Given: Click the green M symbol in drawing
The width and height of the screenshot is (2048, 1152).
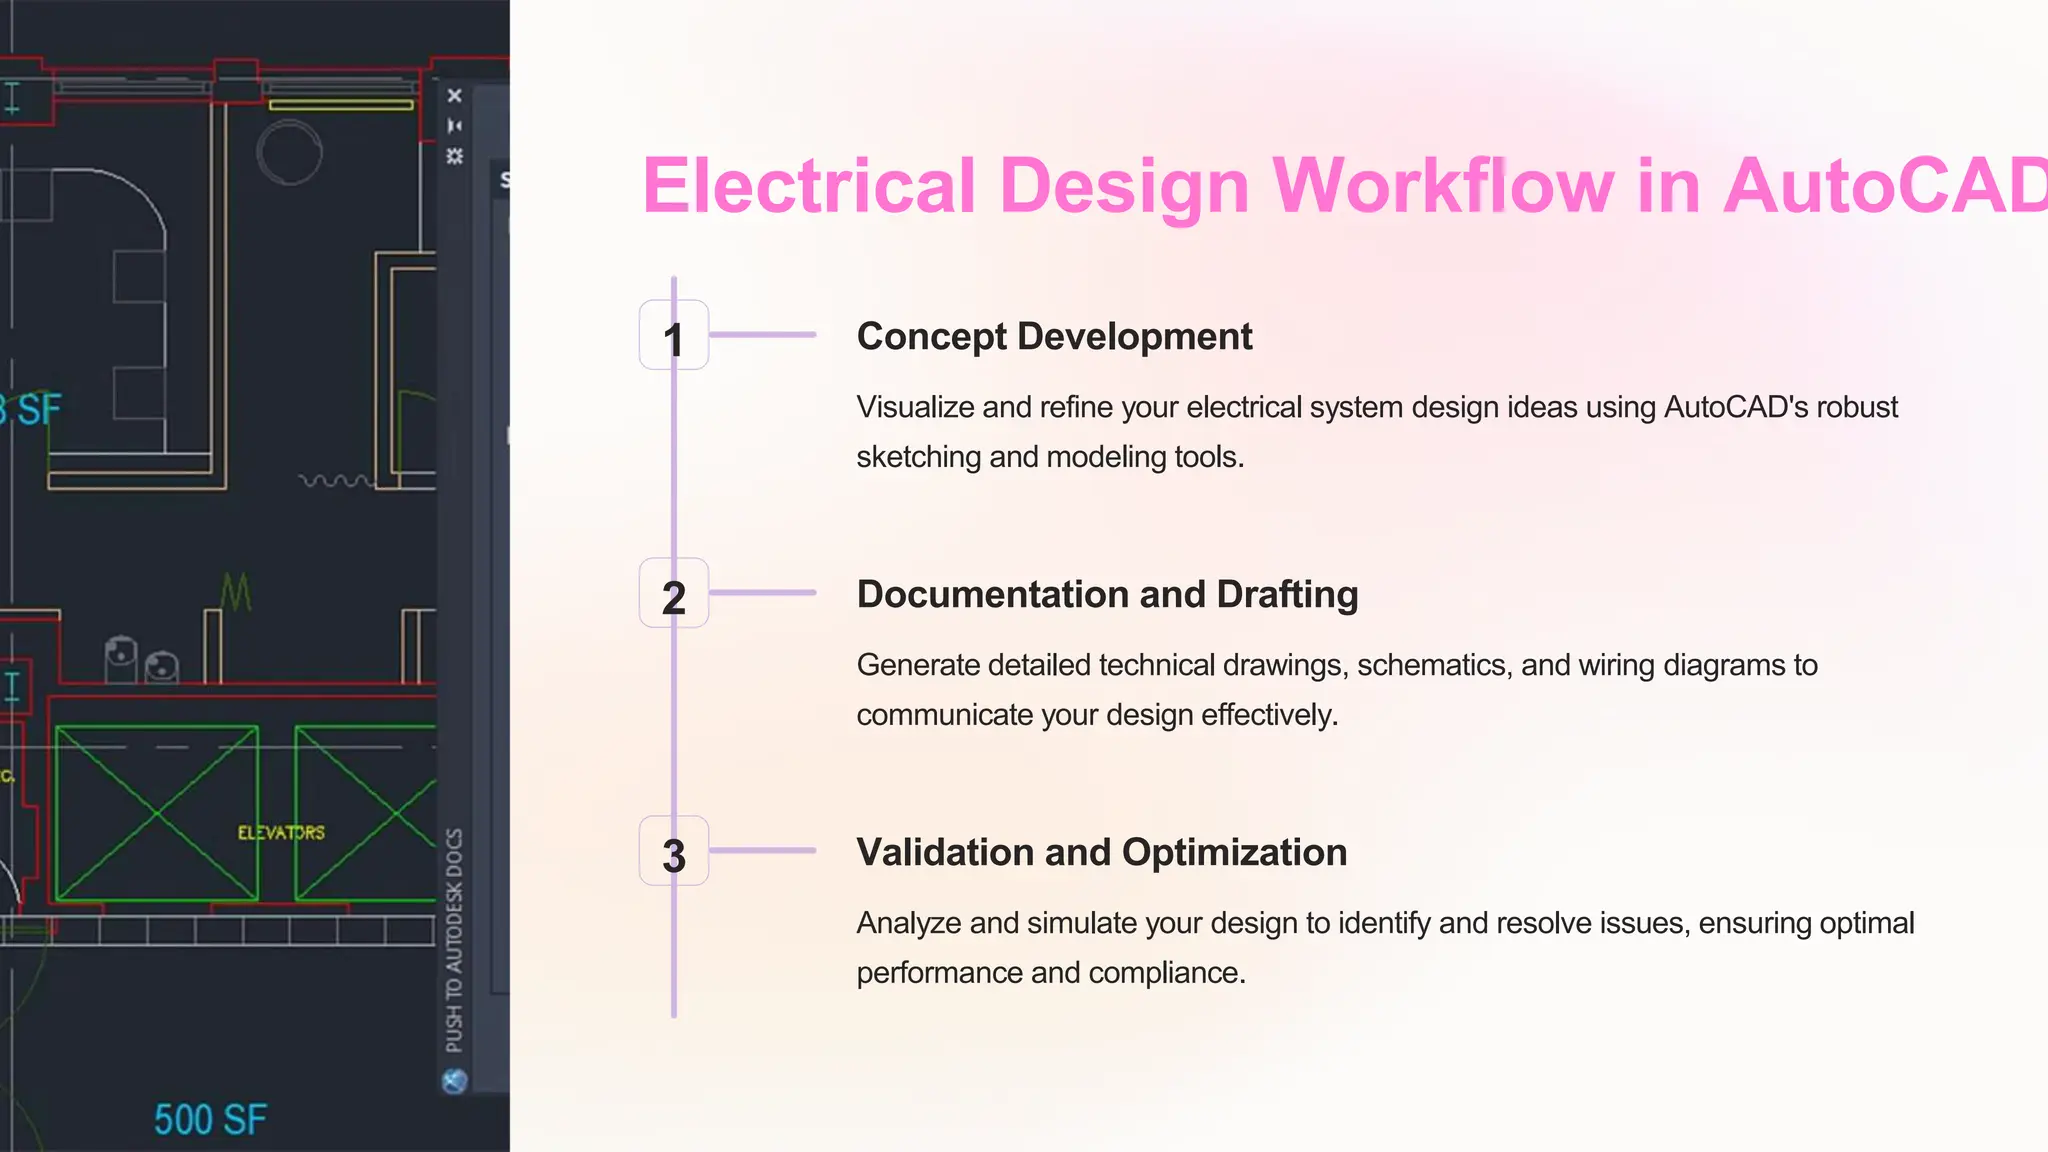Looking at the screenshot, I should point(236,592).
